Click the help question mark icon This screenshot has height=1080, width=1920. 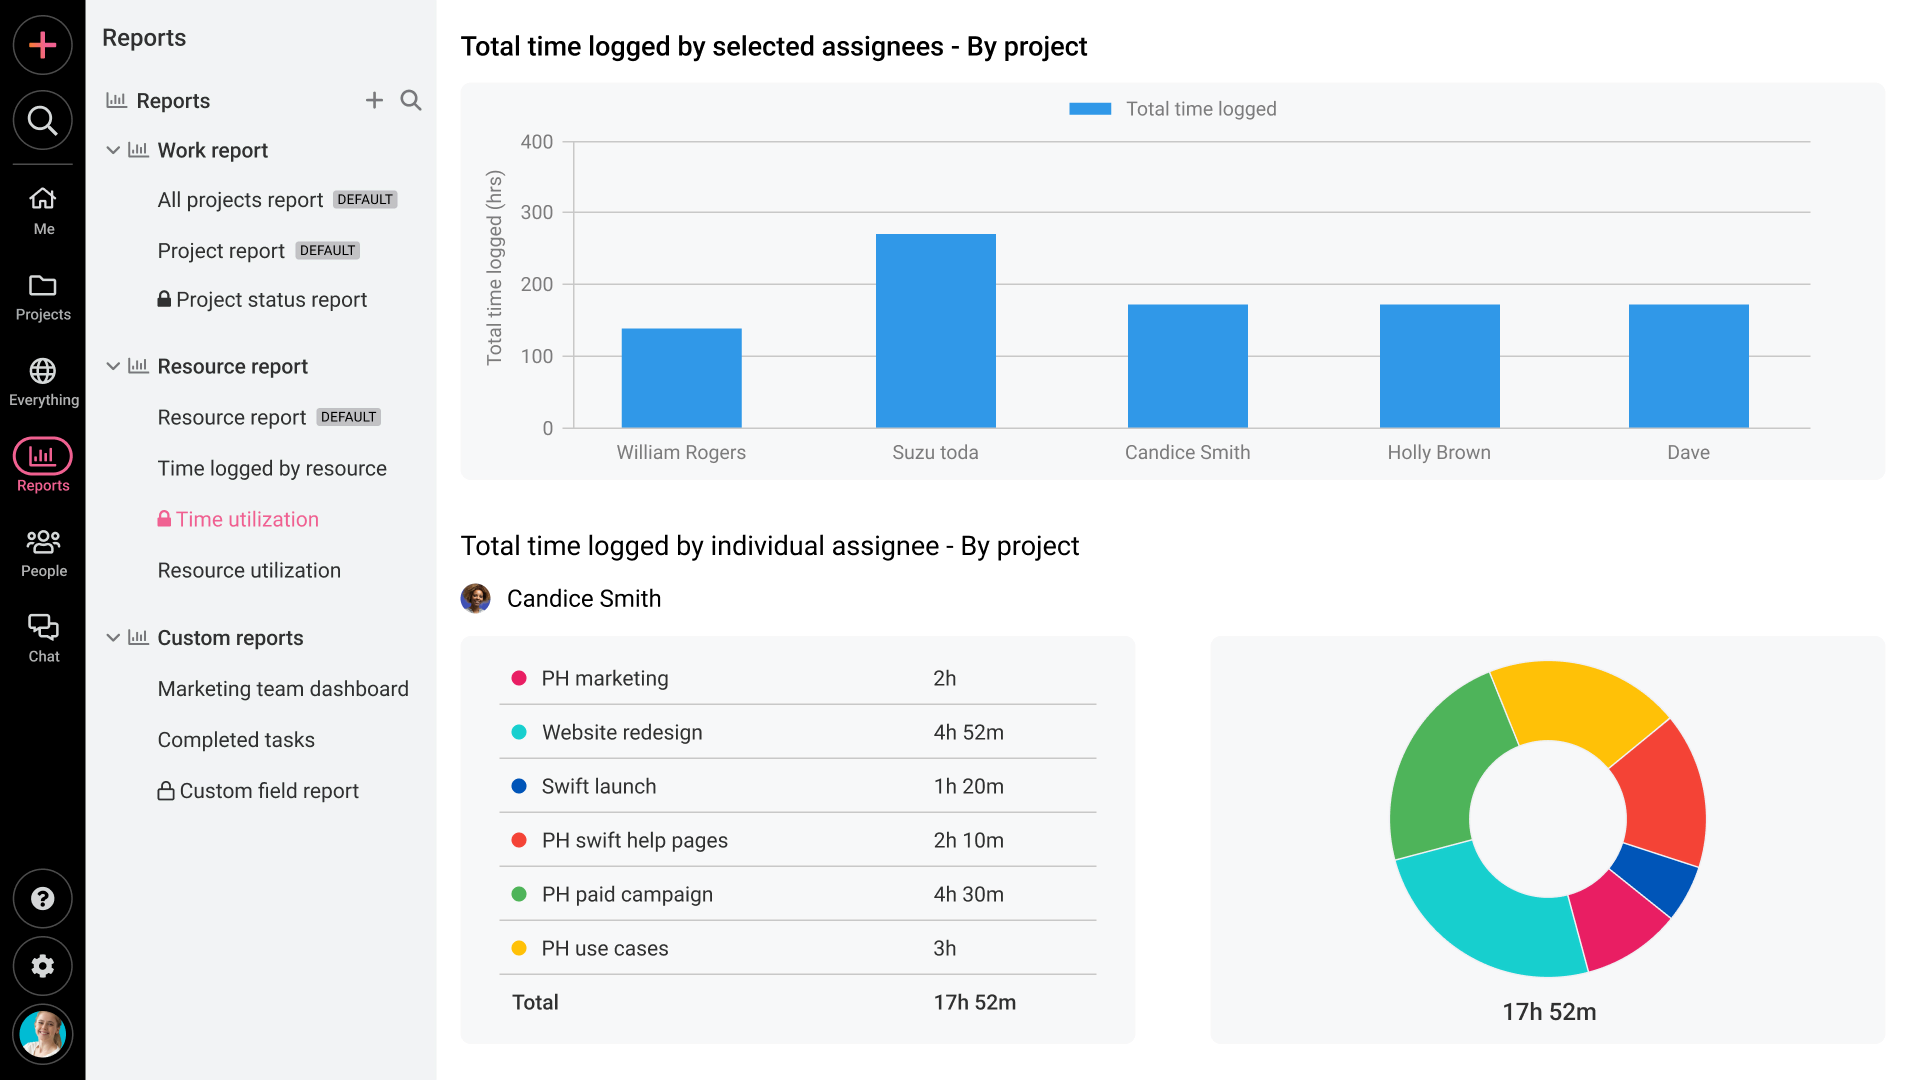(x=42, y=898)
